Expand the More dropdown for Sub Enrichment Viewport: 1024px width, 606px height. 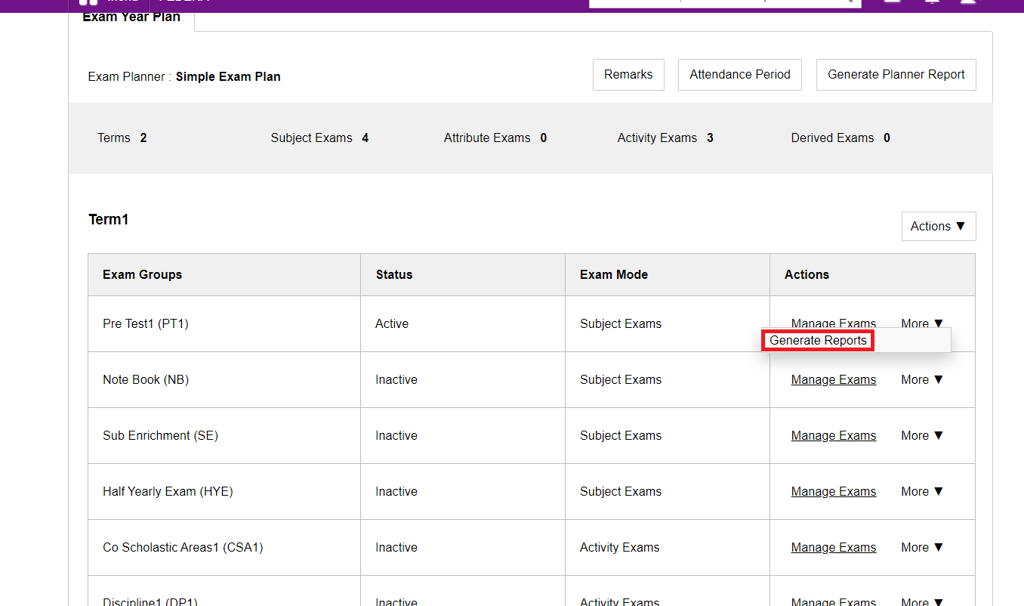(921, 436)
